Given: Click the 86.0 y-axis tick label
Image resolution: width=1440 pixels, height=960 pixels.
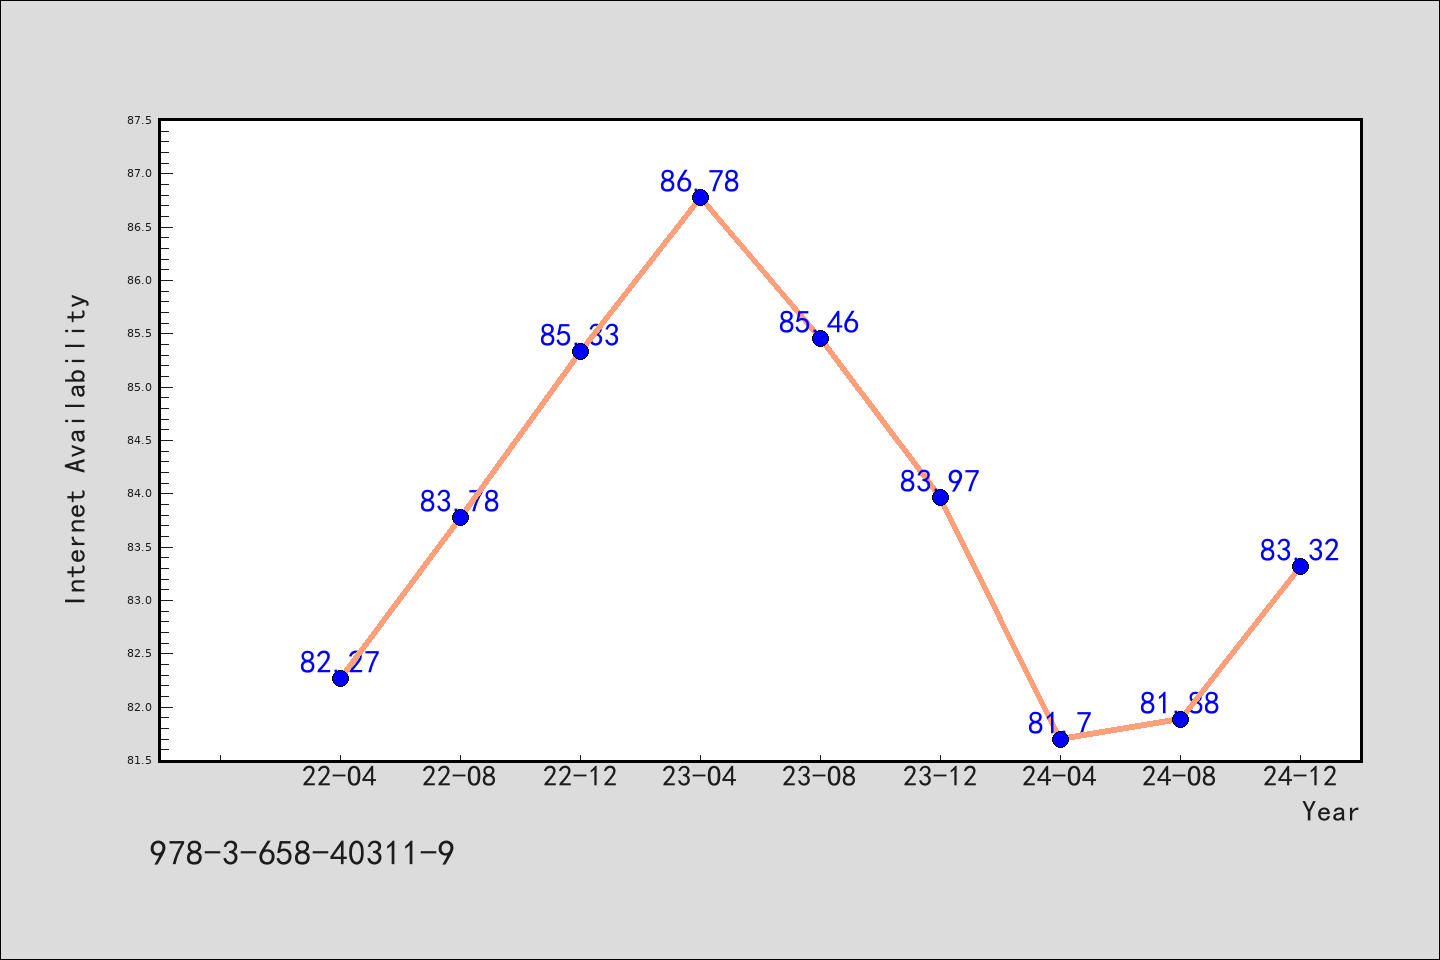Looking at the screenshot, I should [140, 280].
